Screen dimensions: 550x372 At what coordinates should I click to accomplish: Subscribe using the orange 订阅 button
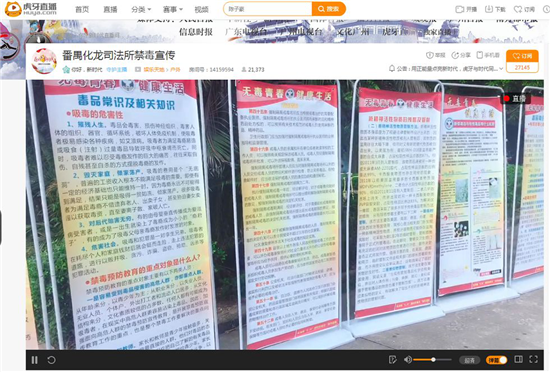tap(522, 56)
